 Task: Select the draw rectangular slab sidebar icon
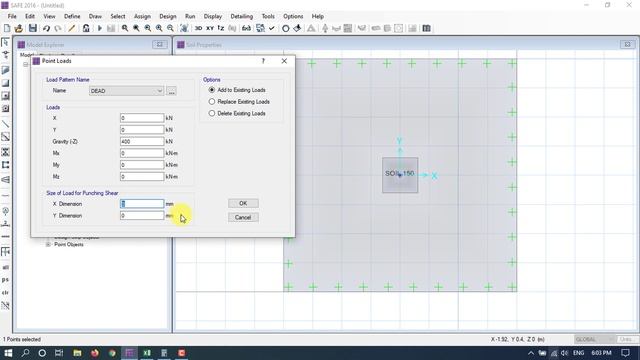tap(5, 83)
